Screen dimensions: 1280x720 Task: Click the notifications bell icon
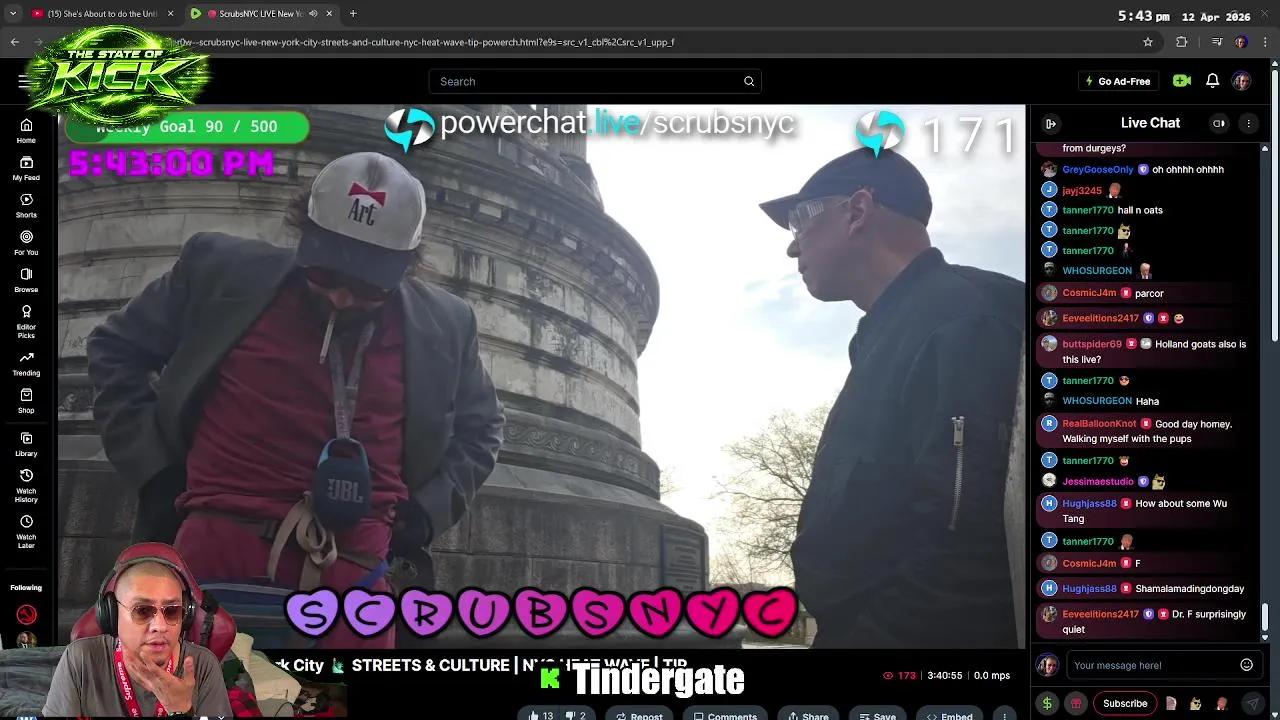click(x=1212, y=81)
